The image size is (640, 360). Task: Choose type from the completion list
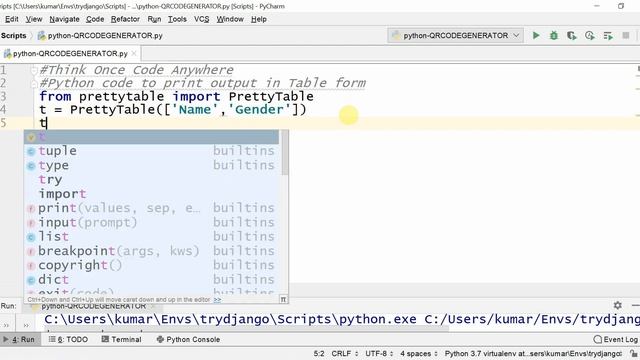[x=151, y=165]
